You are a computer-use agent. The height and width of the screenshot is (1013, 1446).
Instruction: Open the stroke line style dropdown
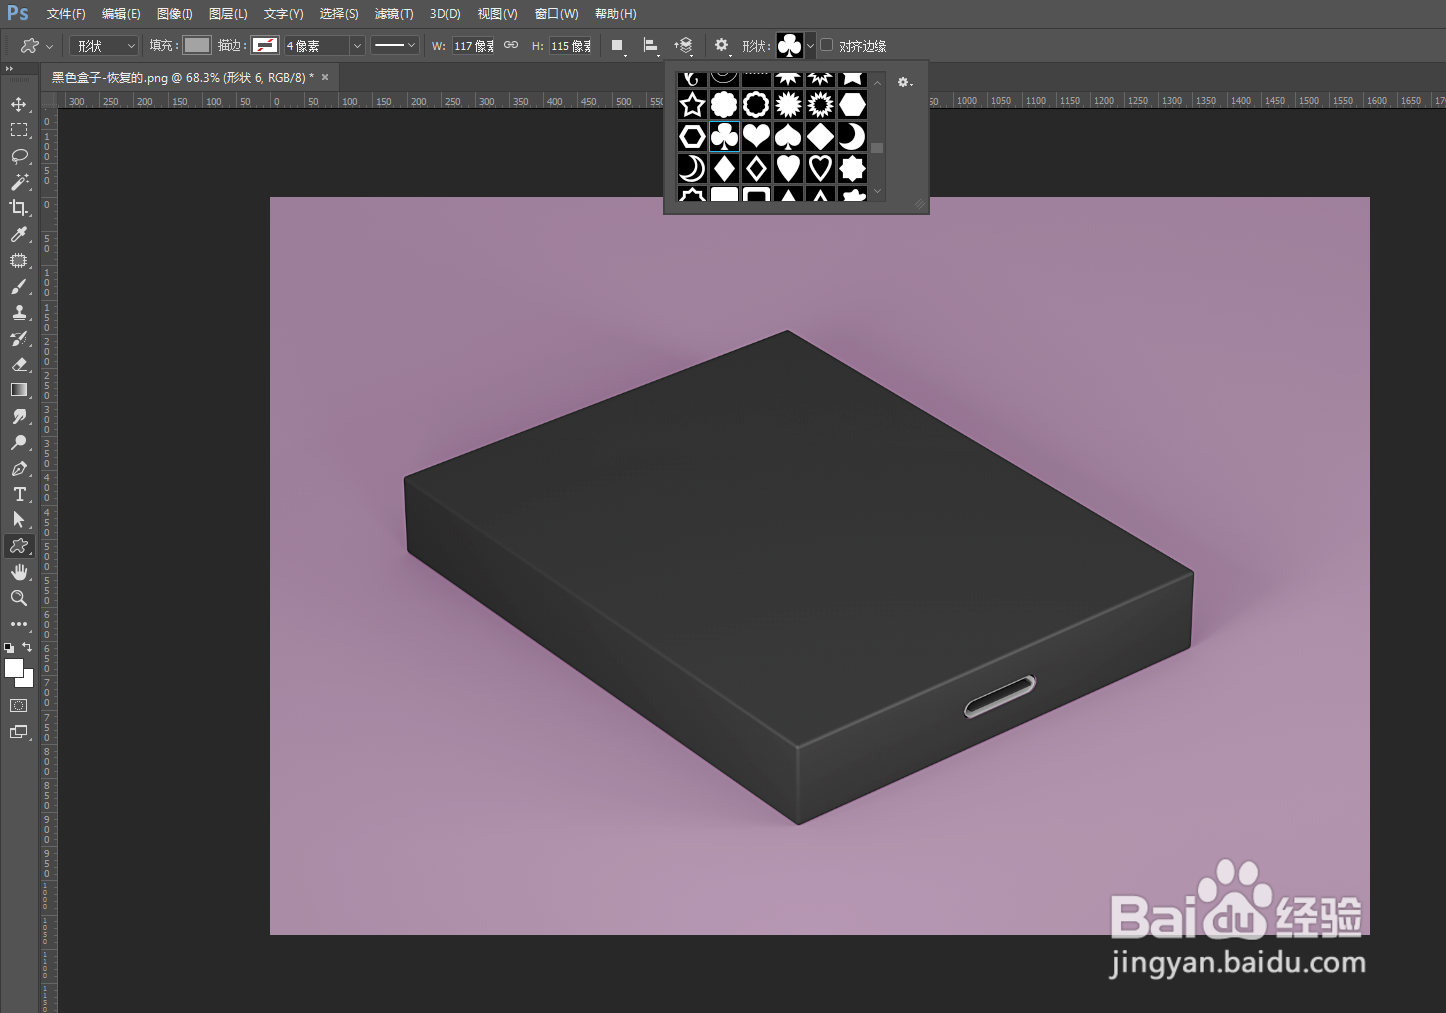(394, 45)
